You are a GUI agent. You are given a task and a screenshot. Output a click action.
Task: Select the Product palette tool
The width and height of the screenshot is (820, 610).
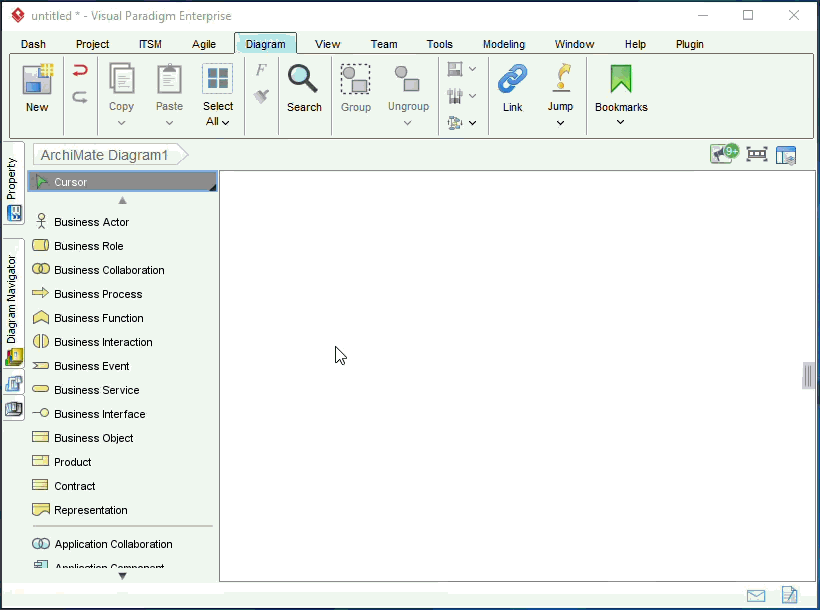point(122,462)
